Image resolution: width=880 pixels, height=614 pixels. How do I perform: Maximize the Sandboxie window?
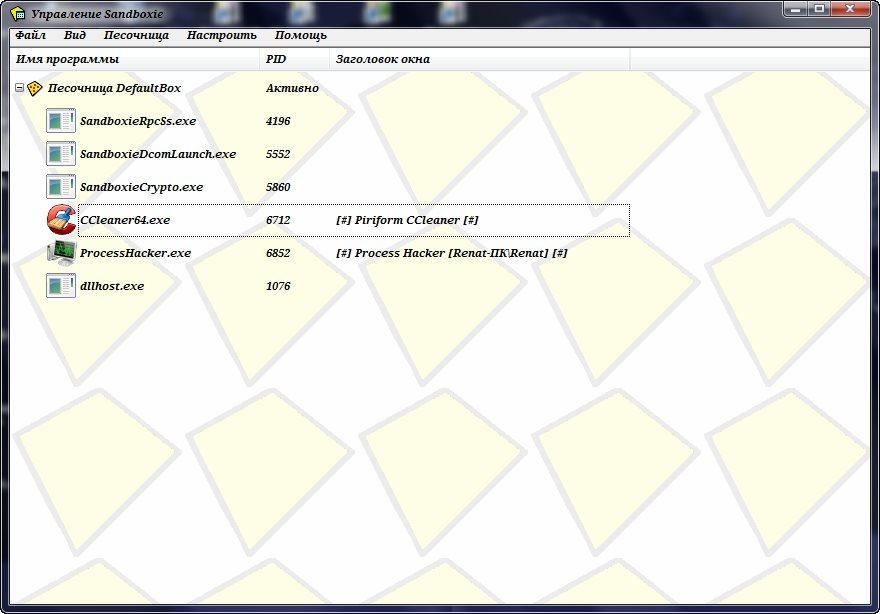click(819, 9)
